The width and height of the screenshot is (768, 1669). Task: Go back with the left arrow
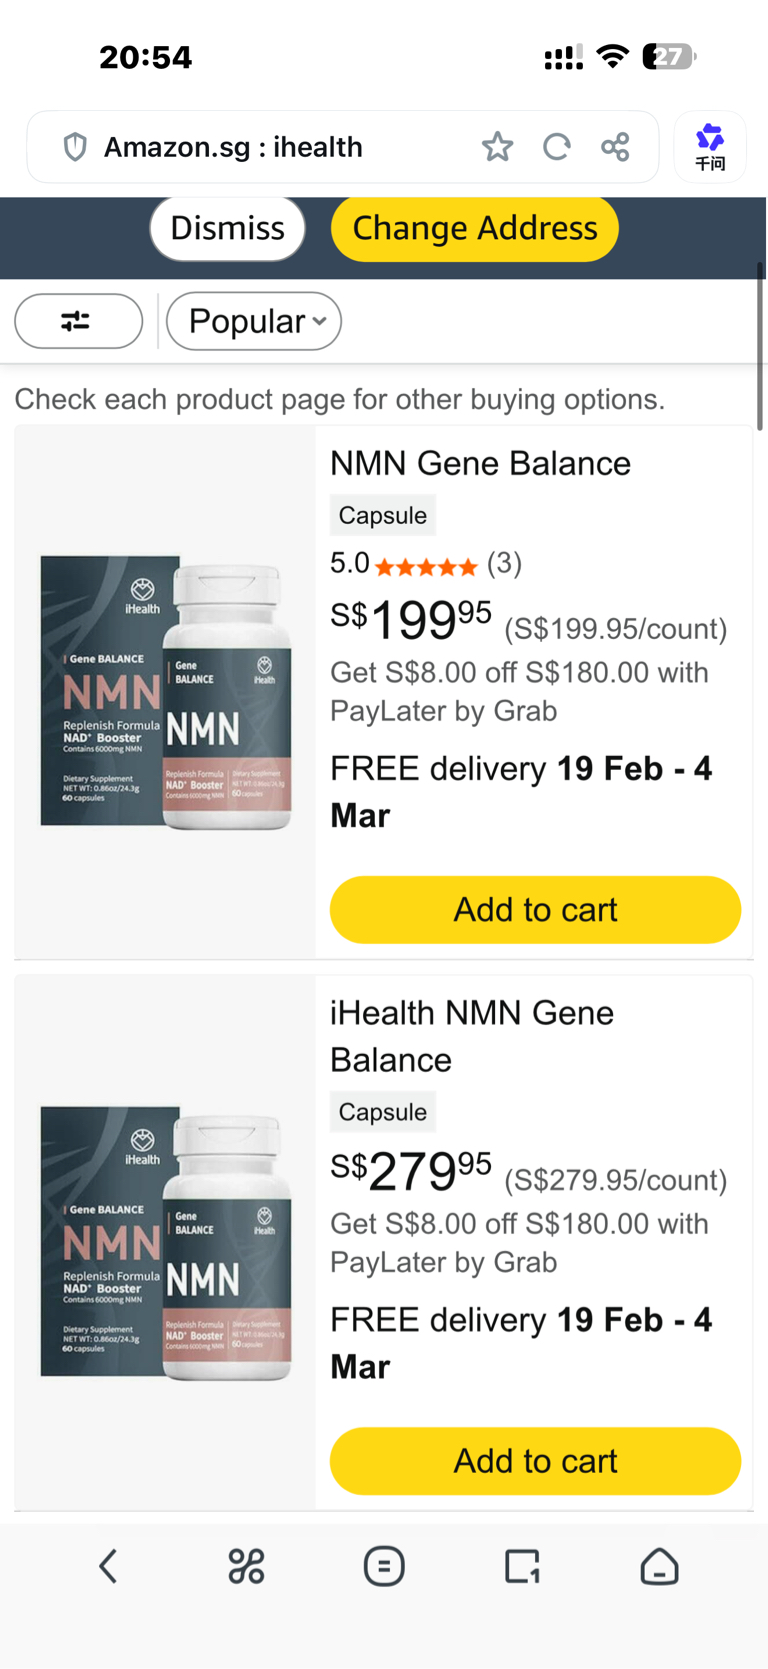[108, 1566]
